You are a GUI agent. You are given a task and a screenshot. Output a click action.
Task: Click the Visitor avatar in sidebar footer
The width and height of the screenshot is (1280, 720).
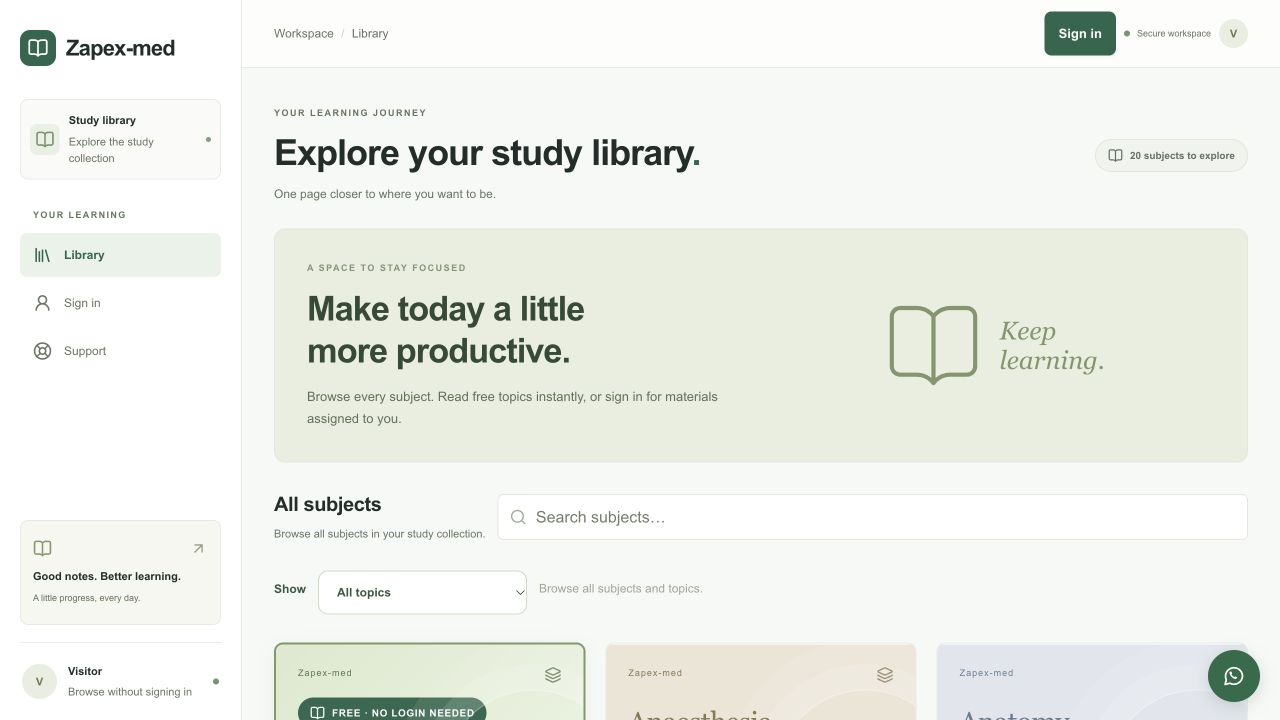click(x=39, y=682)
